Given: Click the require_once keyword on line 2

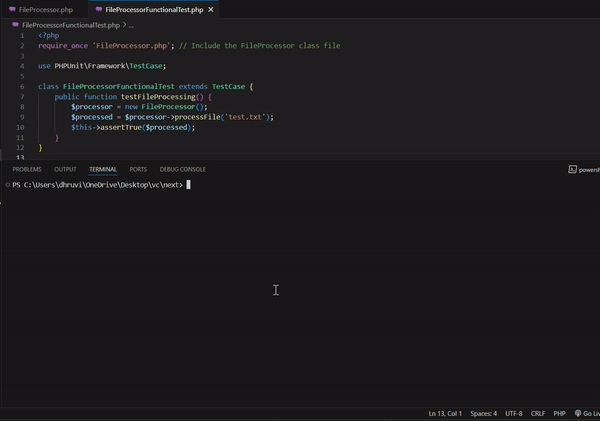Looking at the screenshot, I should tap(63, 46).
